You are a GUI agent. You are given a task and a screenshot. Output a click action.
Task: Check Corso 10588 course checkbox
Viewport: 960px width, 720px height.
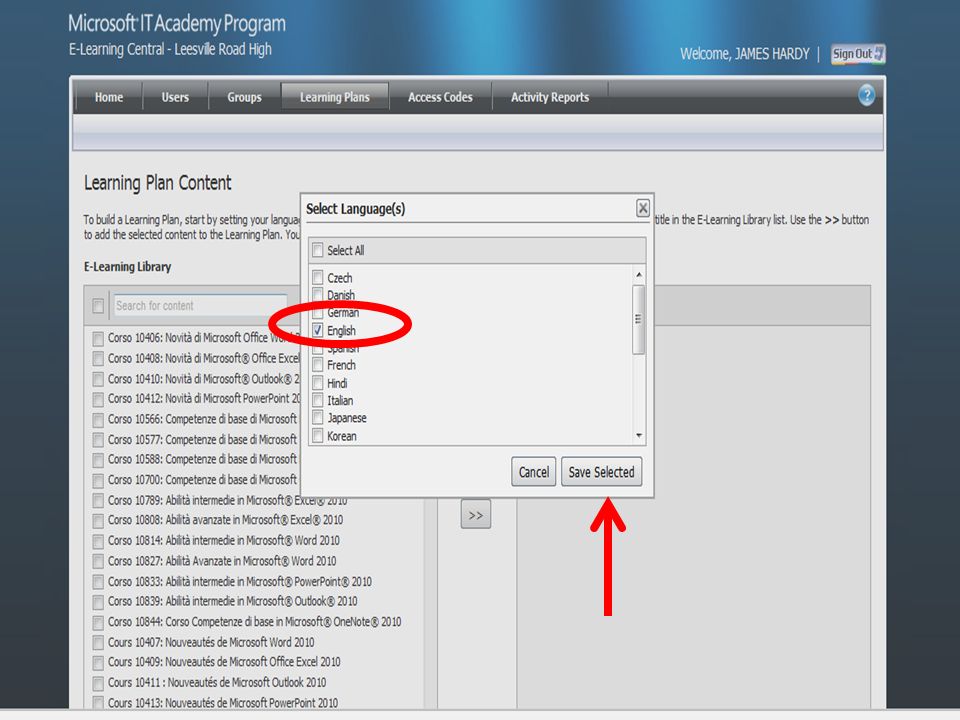(x=98, y=460)
